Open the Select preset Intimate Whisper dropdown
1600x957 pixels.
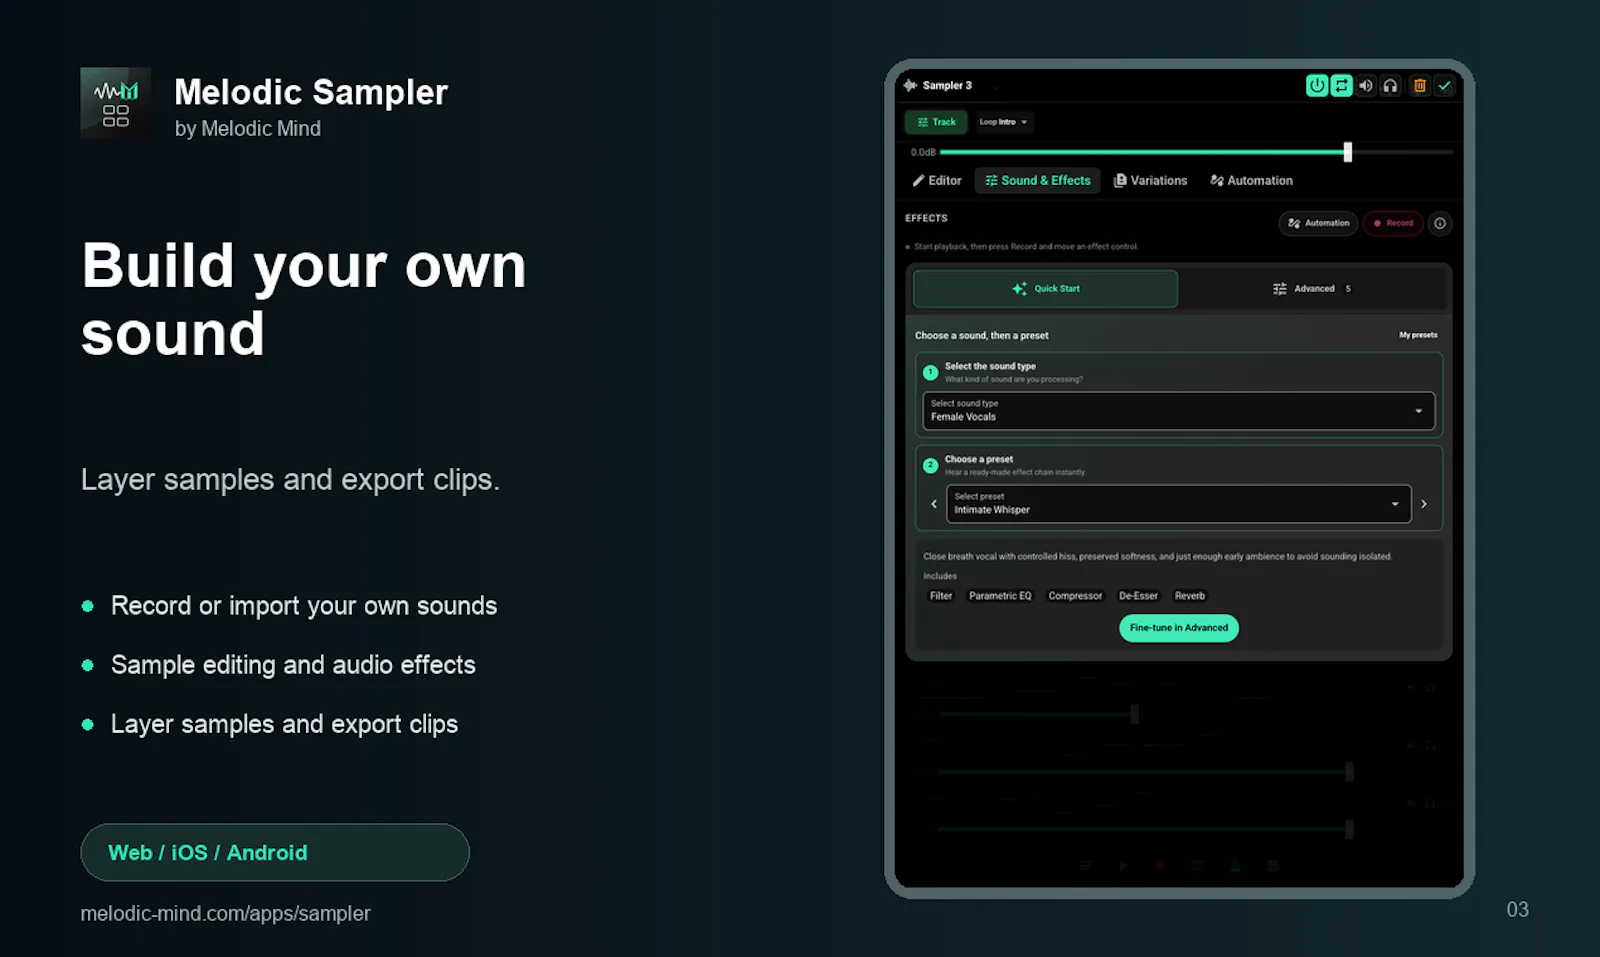[x=1178, y=504]
